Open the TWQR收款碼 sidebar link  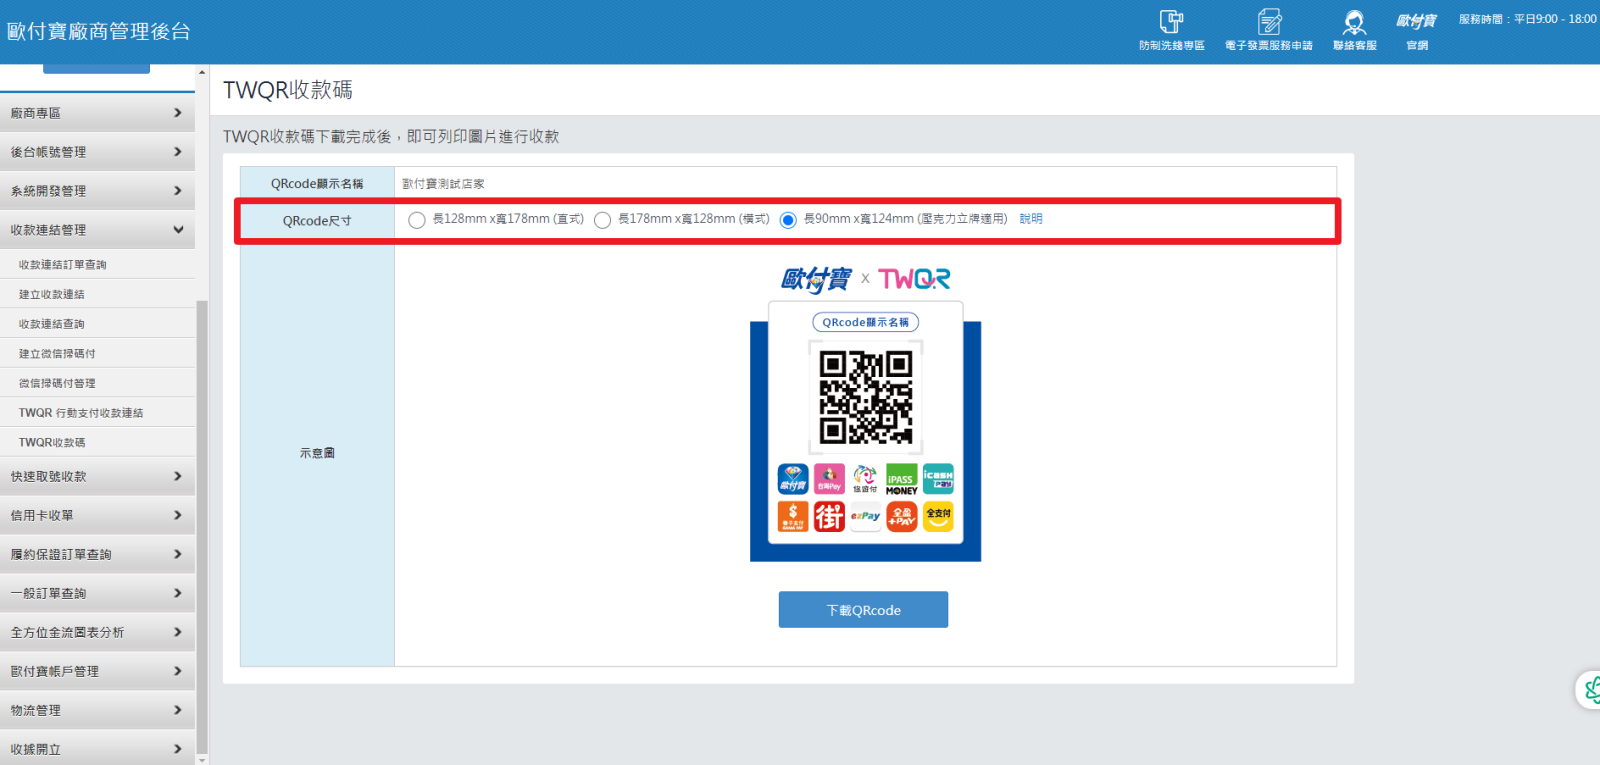point(97,442)
